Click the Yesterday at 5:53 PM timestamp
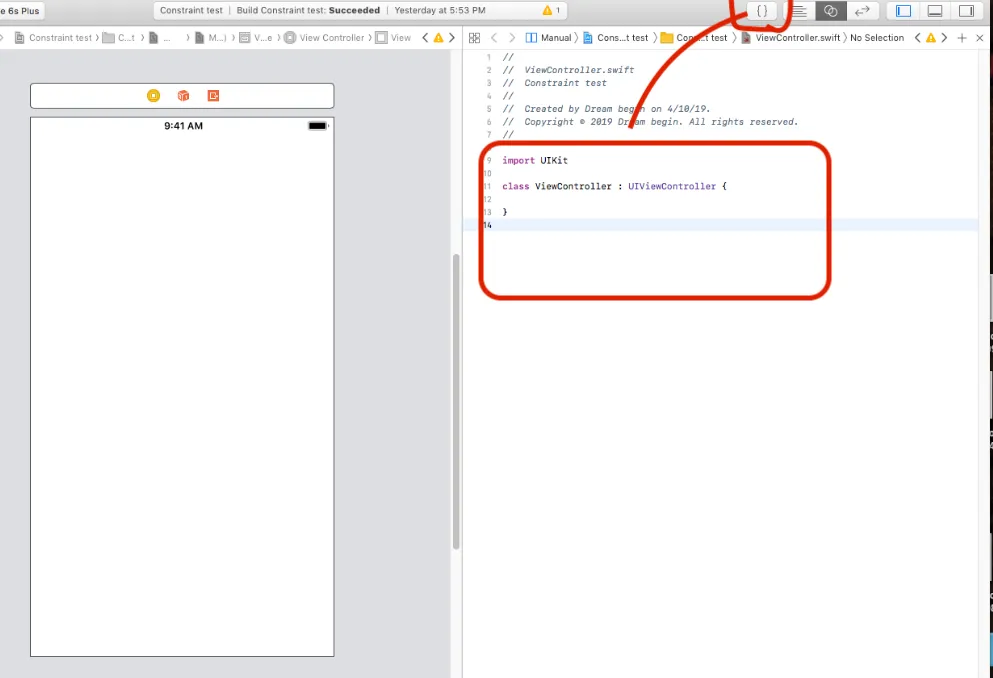The height and width of the screenshot is (678, 993). [440, 10]
